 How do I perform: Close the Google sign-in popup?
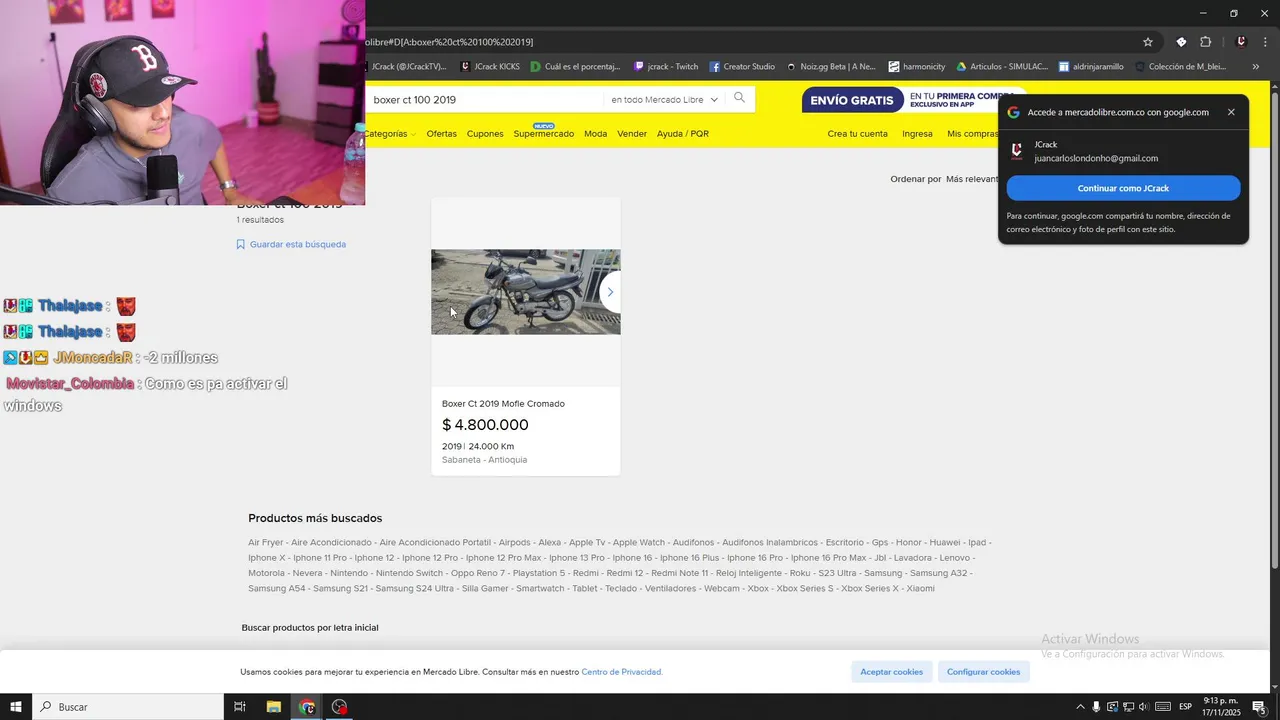click(x=1231, y=112)
